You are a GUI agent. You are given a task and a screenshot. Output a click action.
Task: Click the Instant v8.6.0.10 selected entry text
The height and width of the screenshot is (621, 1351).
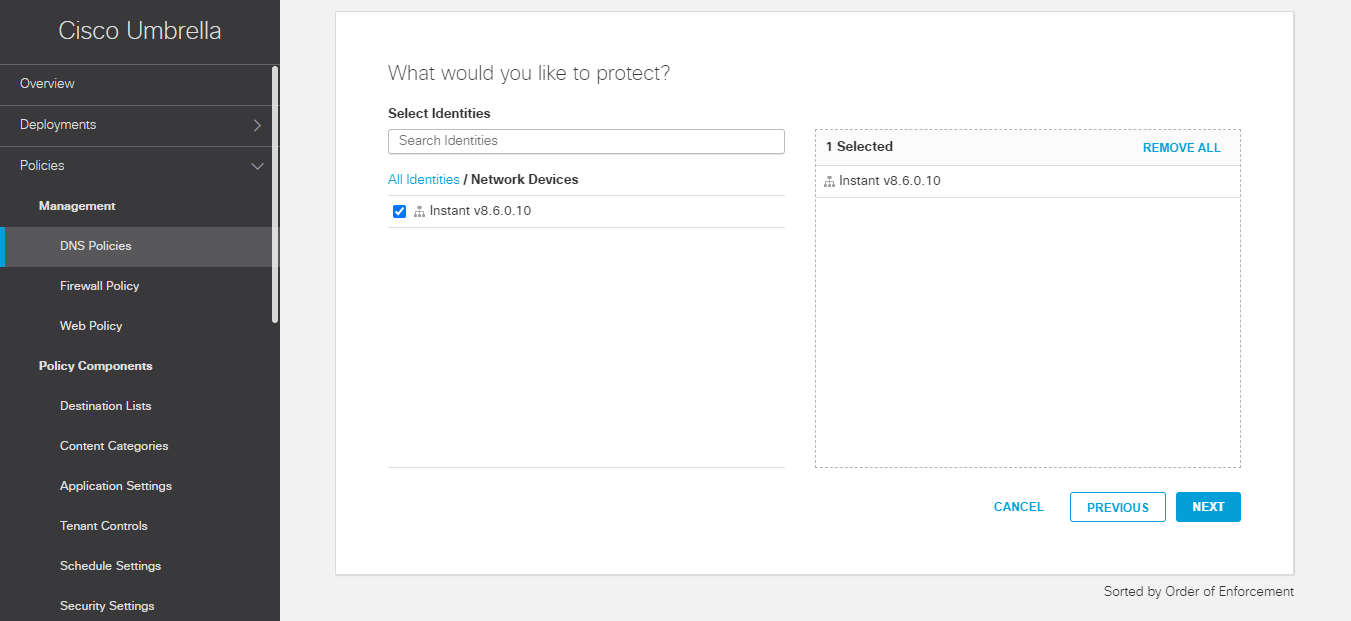click(890, 182)
